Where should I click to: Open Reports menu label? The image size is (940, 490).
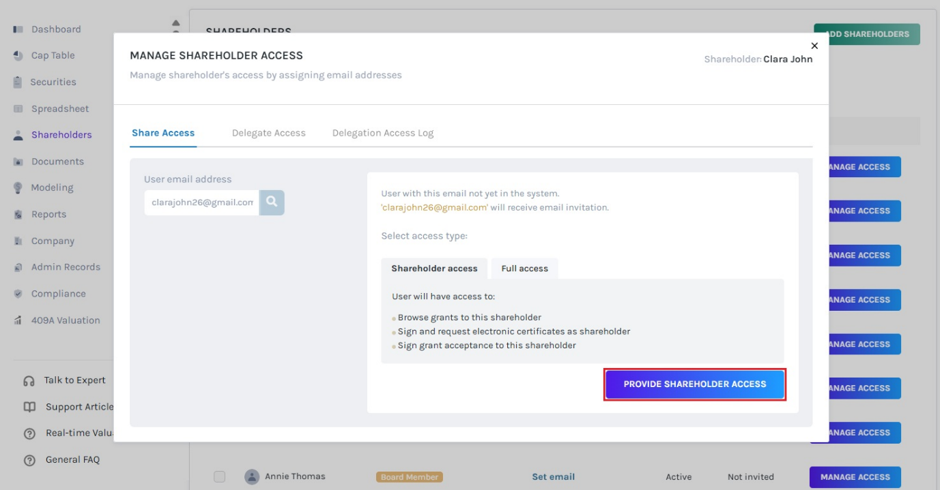point(49,214)
